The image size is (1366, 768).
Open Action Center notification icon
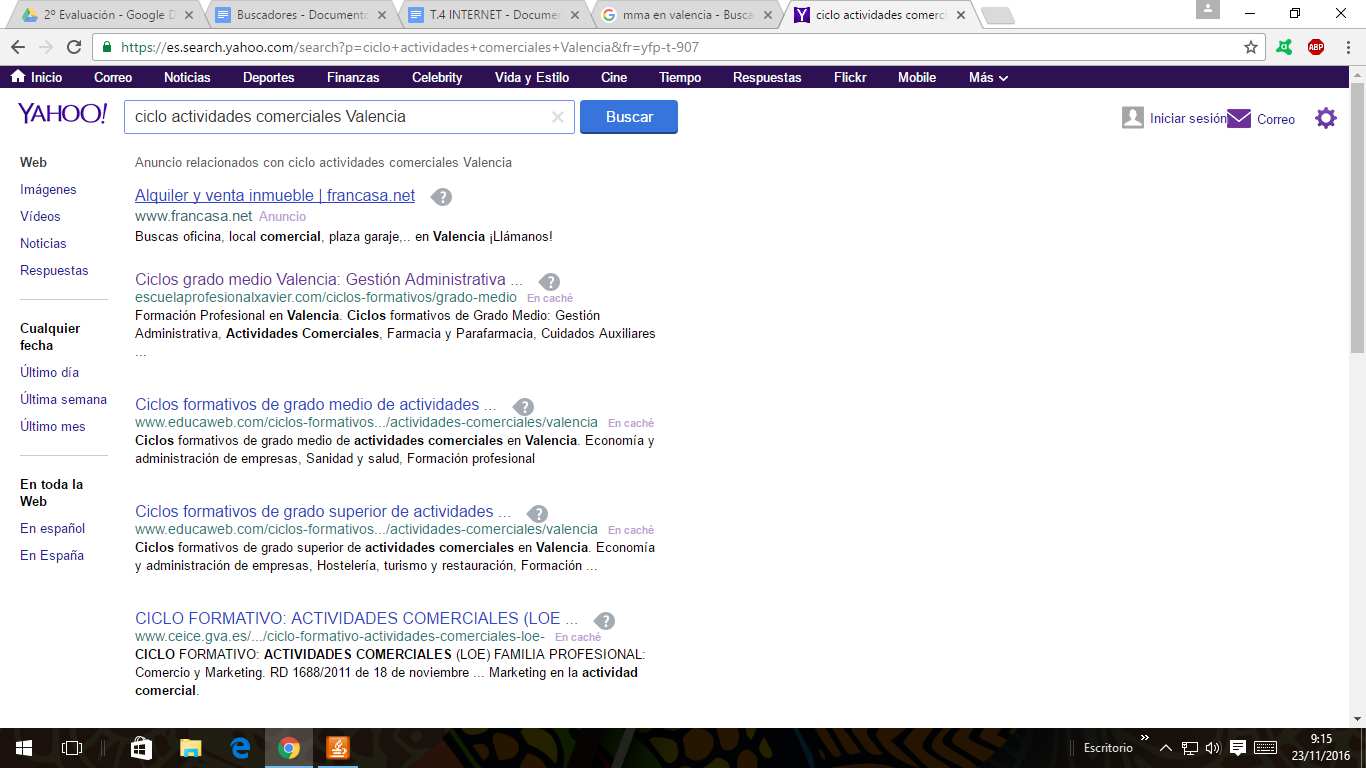(1237, 748)
